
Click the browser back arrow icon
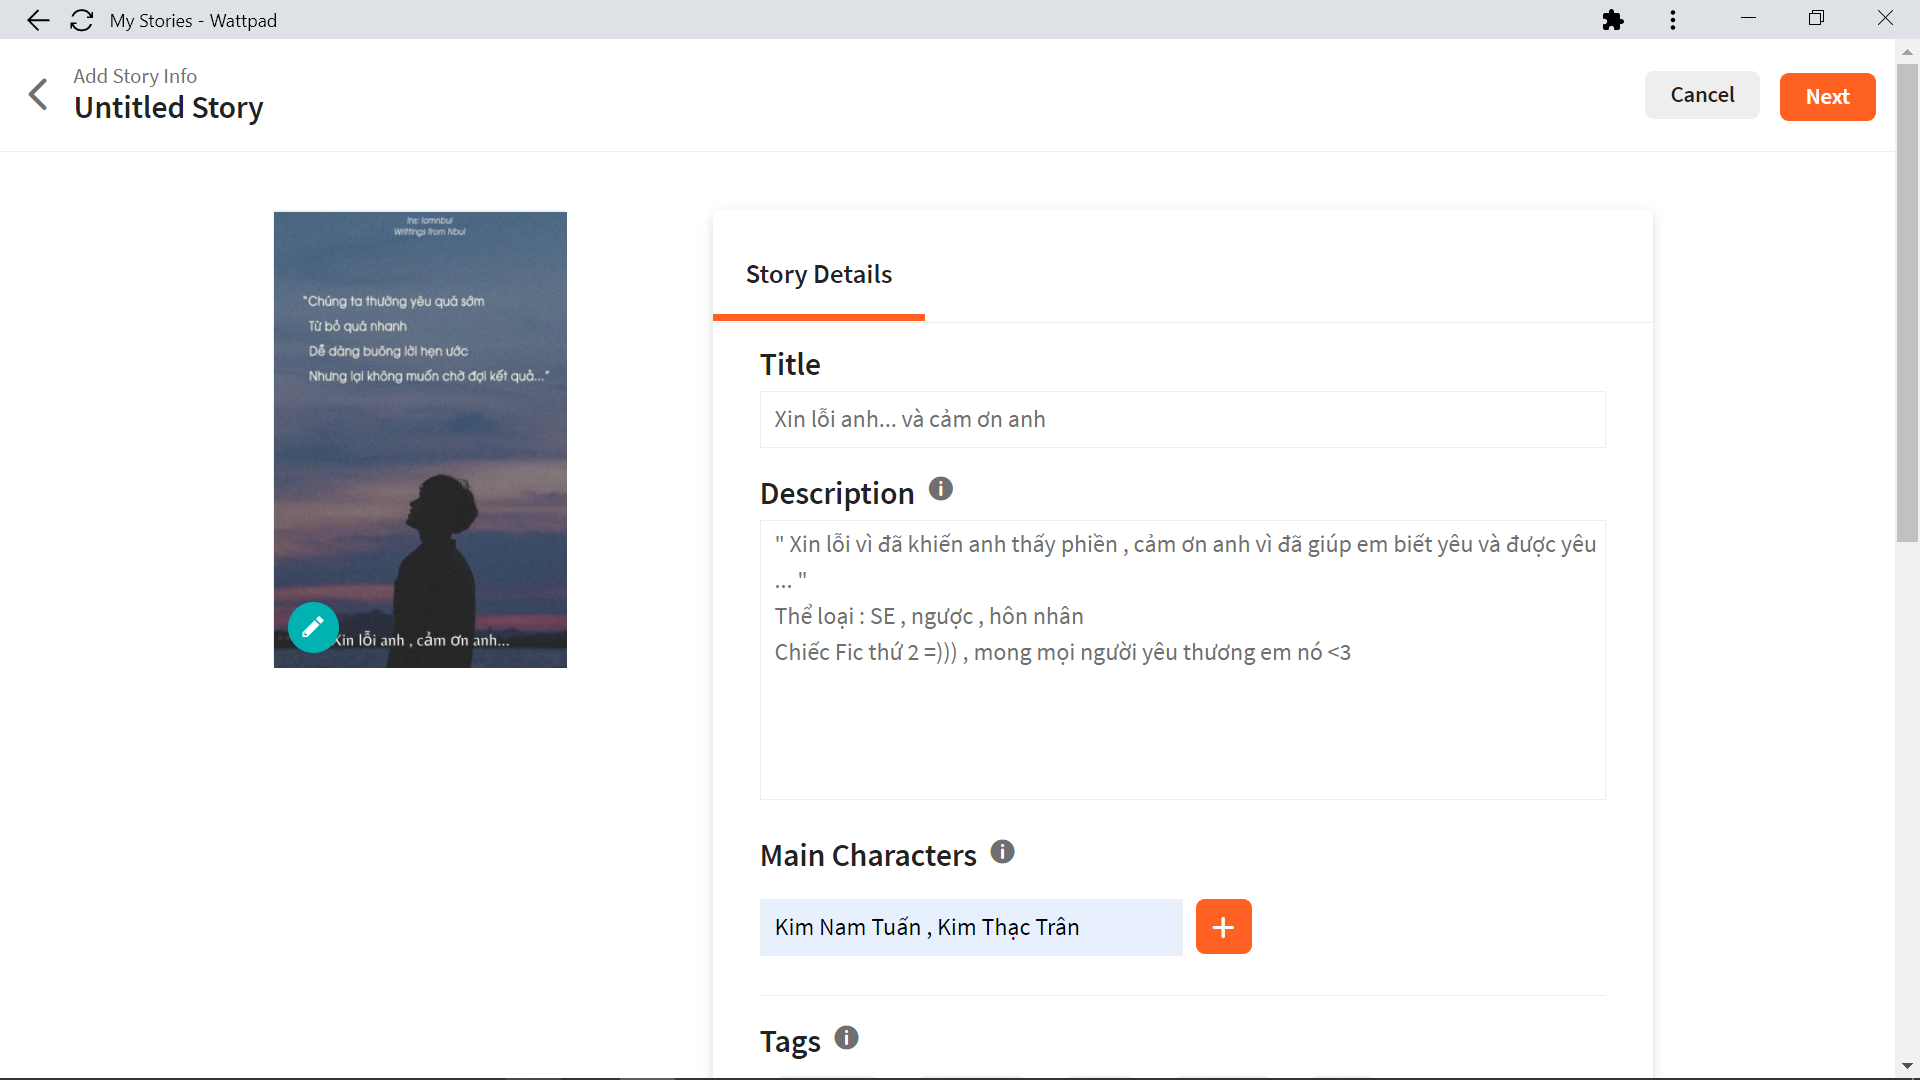click(38, 20)
